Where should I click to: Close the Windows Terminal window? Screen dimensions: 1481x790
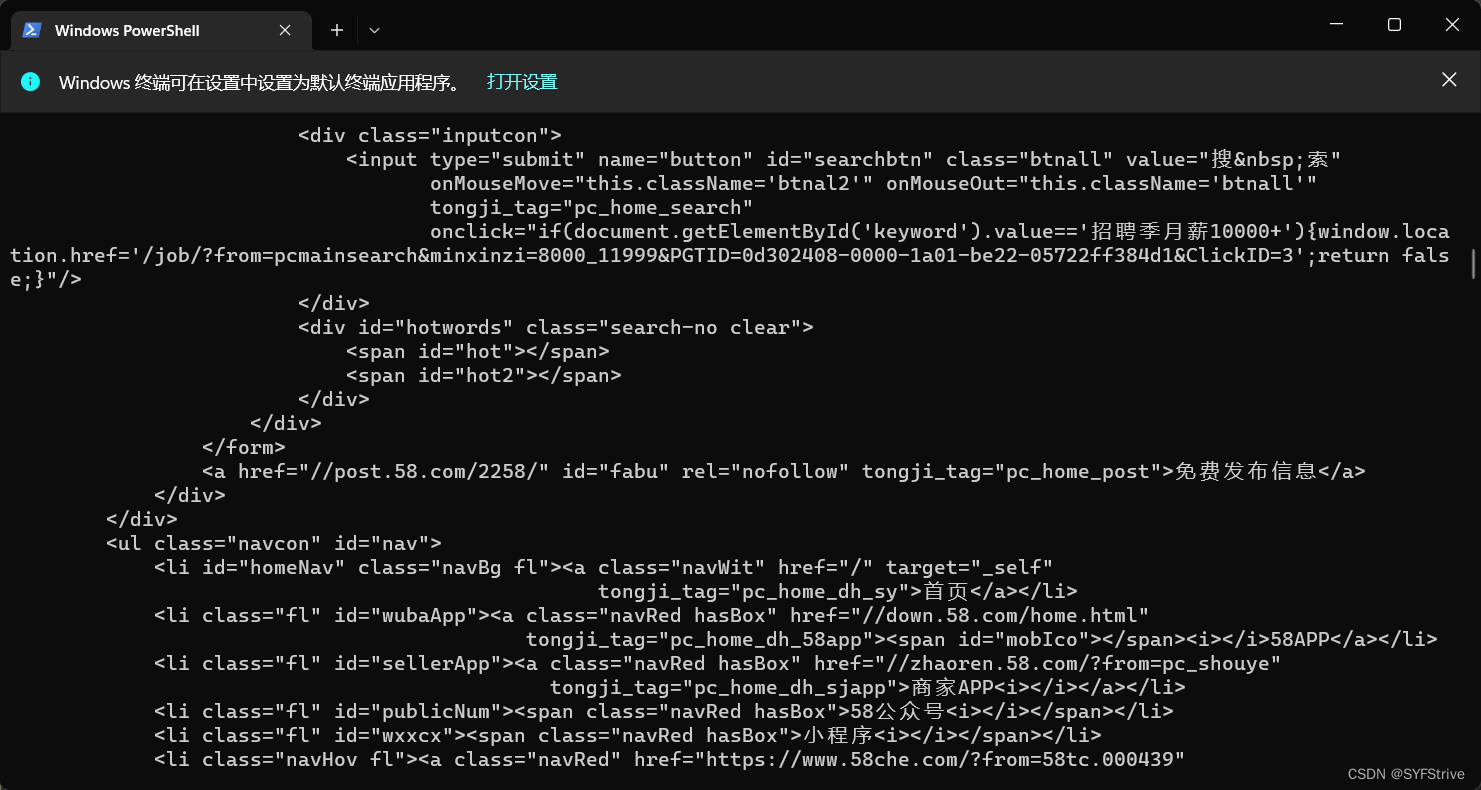1453,25
